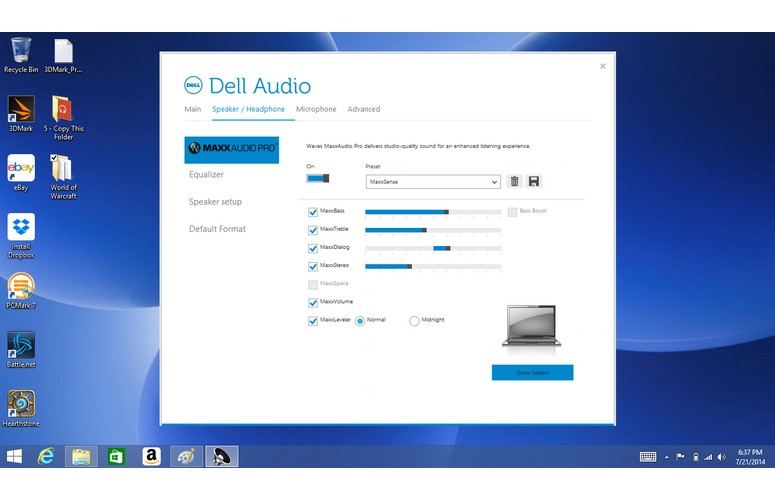Click the network signal tray icon
Viewport: 775px width, 500px height.
click(x=708, y=457)
